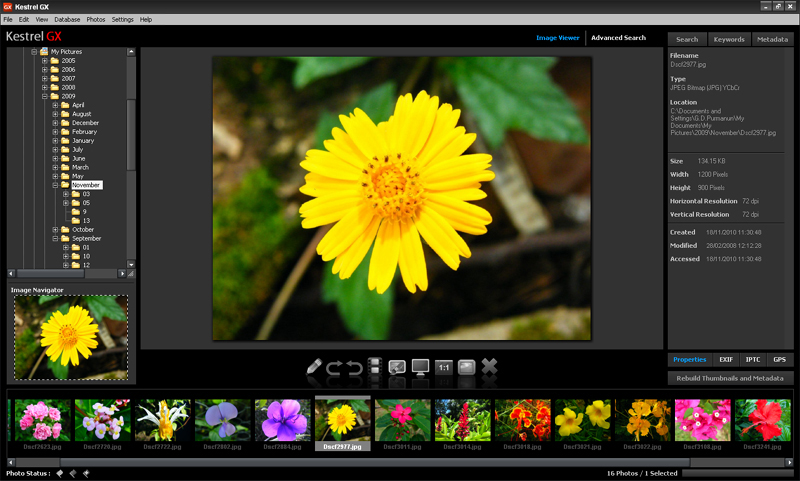Set zoom with the 1:1 icon

(444, 368)
